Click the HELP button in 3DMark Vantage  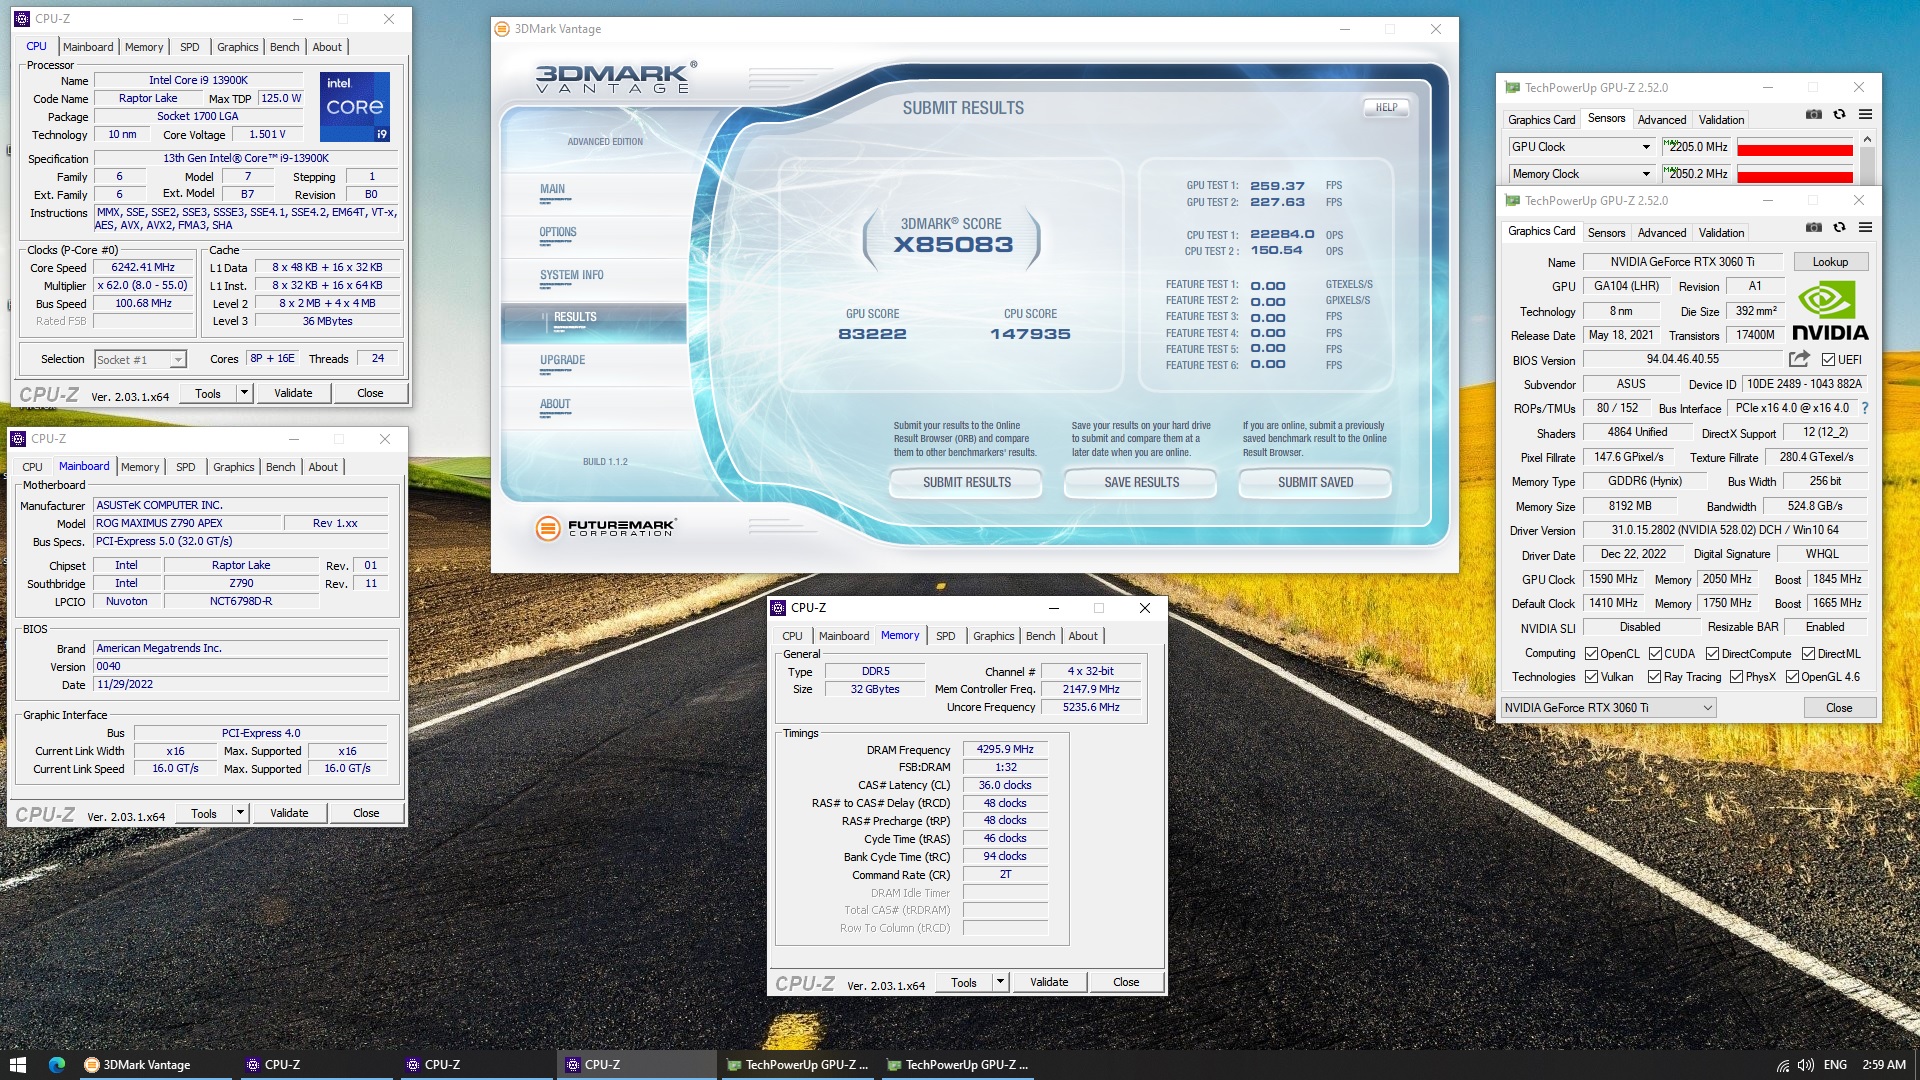point(1386,108)
